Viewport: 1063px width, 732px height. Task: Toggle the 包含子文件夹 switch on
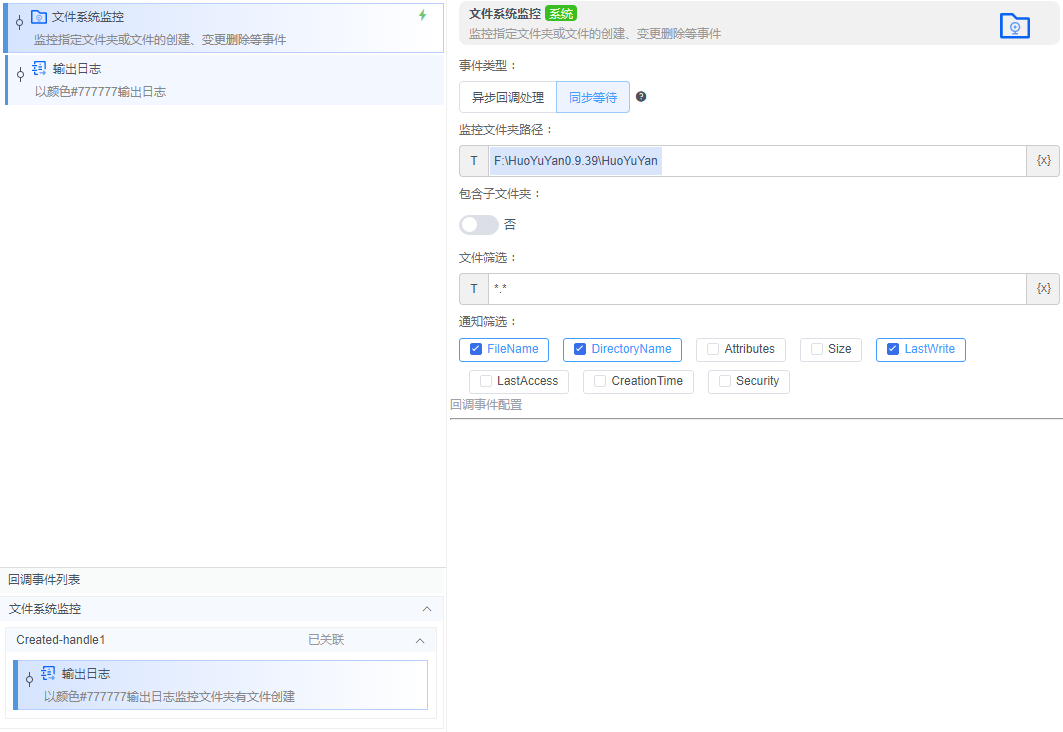(x=478, y=224)
